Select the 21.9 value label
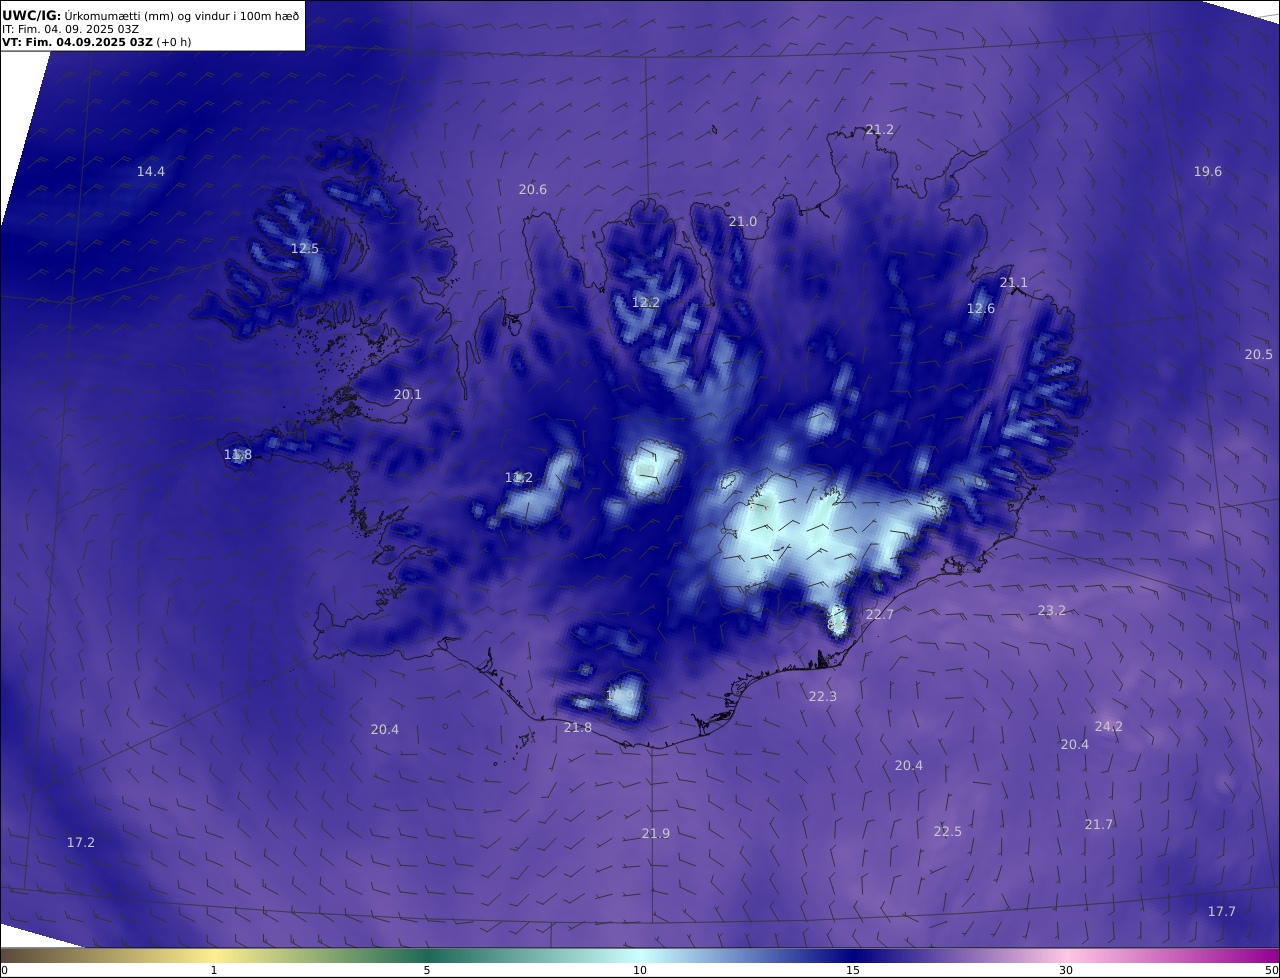This screenshot has width=1280, height=978. pyautogui.click(x=656, y=834)
